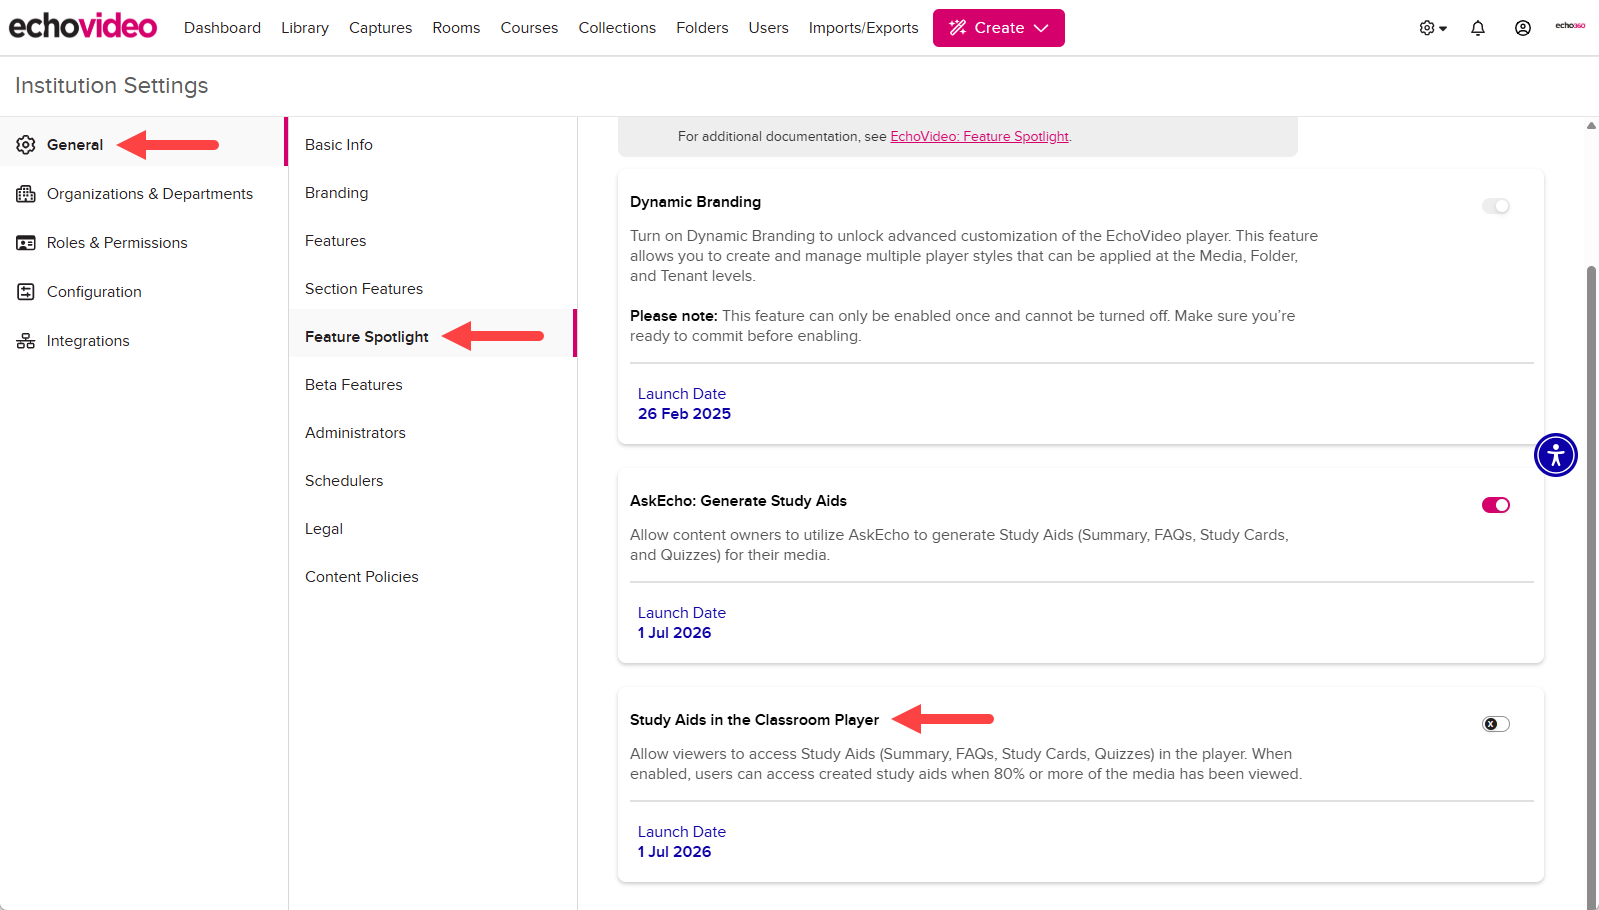Toggle the Dynamic Branding switch
Screen dimensions: 1599x910
click(x=1496, y=206)
